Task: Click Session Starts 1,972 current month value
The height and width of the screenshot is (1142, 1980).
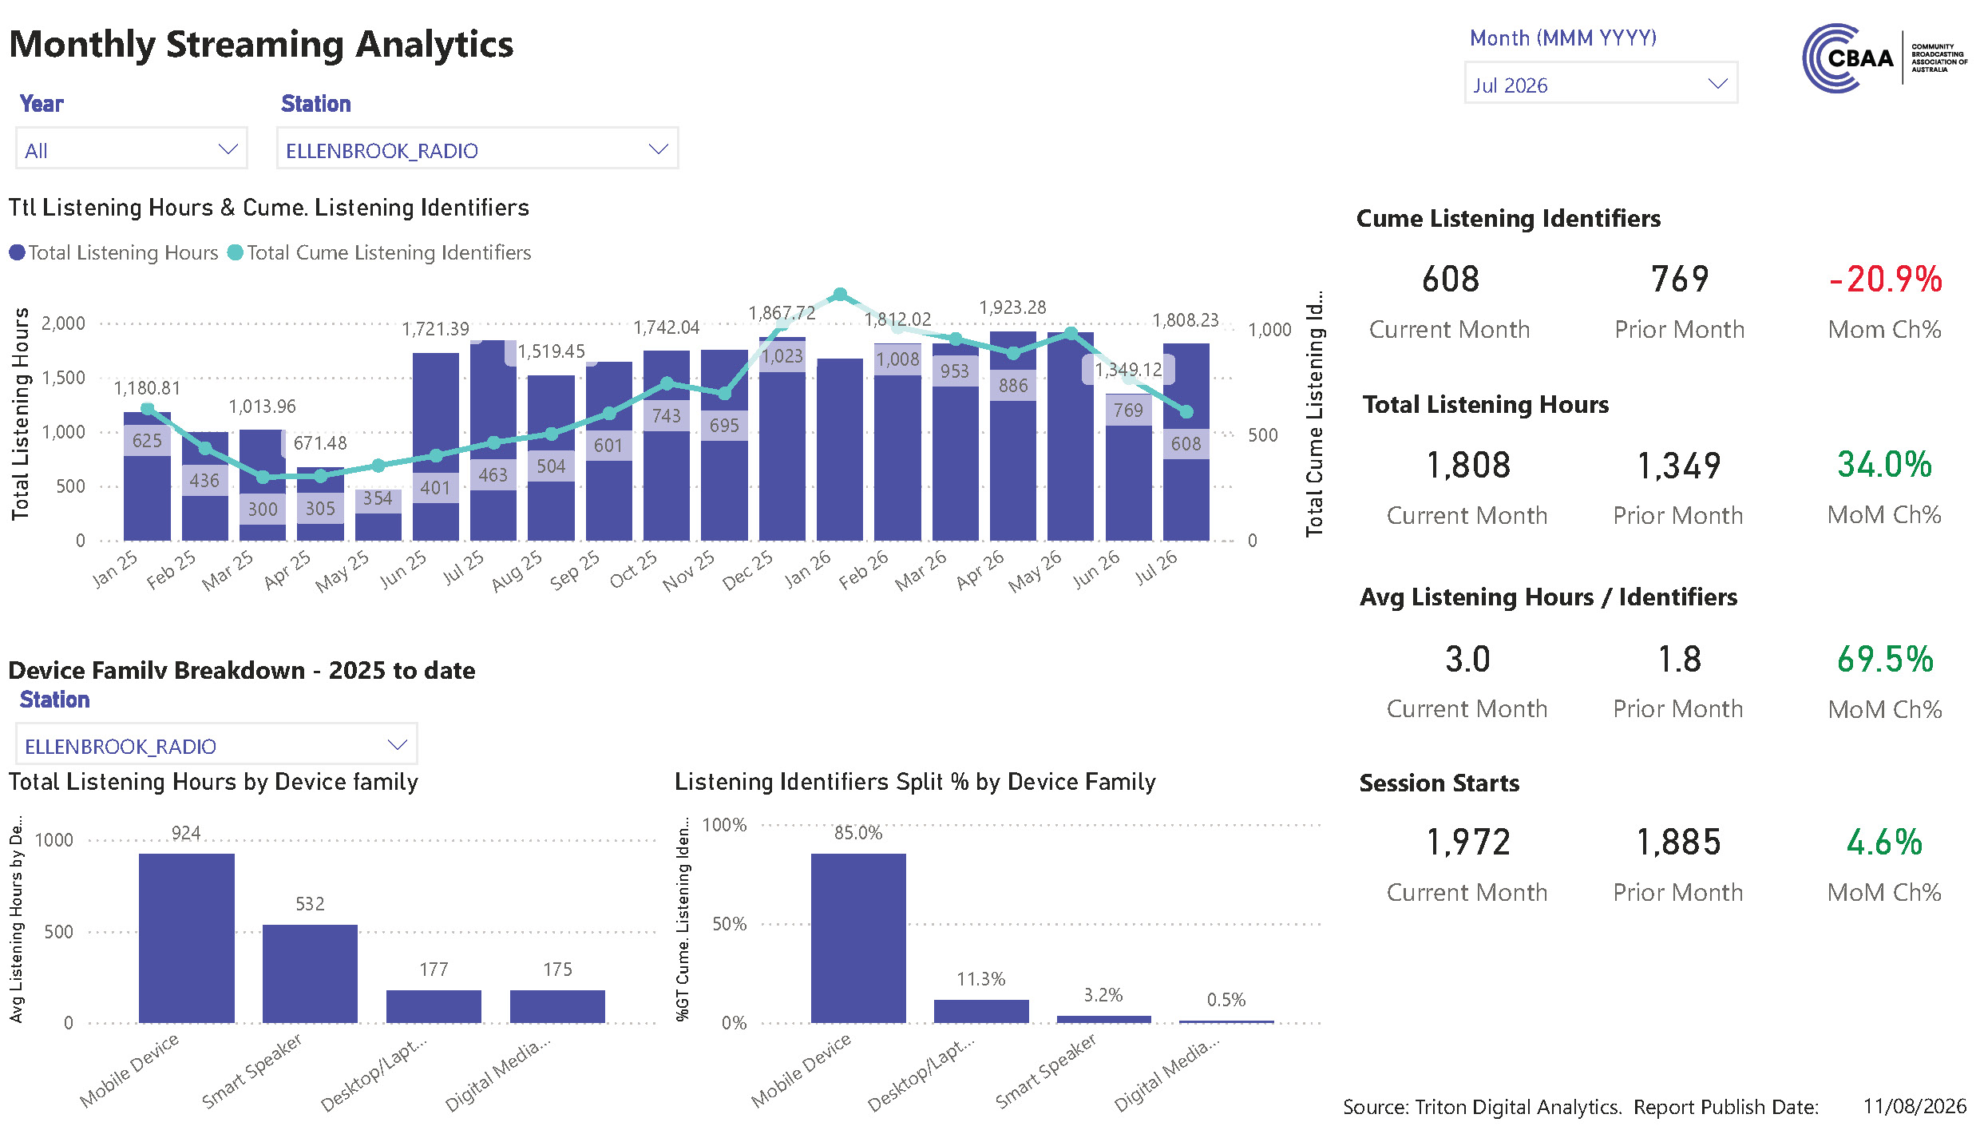Action: pyautogui.click(x=1467, y=842)
